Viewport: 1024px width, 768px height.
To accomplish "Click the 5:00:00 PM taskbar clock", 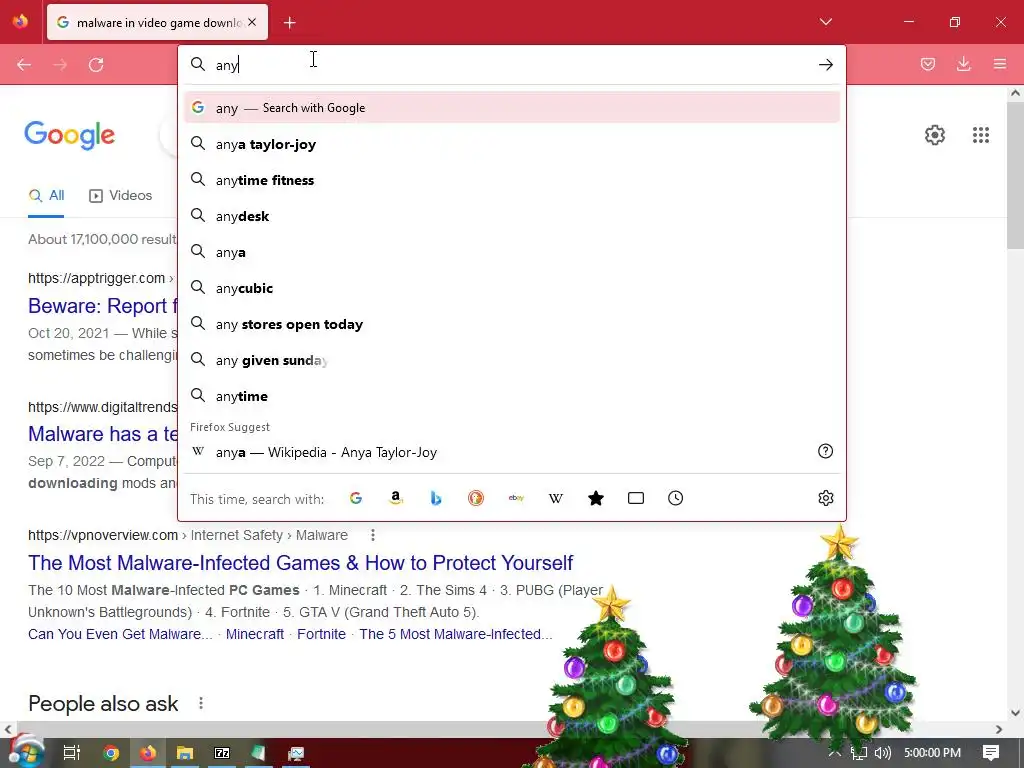I will coord(932,753).
